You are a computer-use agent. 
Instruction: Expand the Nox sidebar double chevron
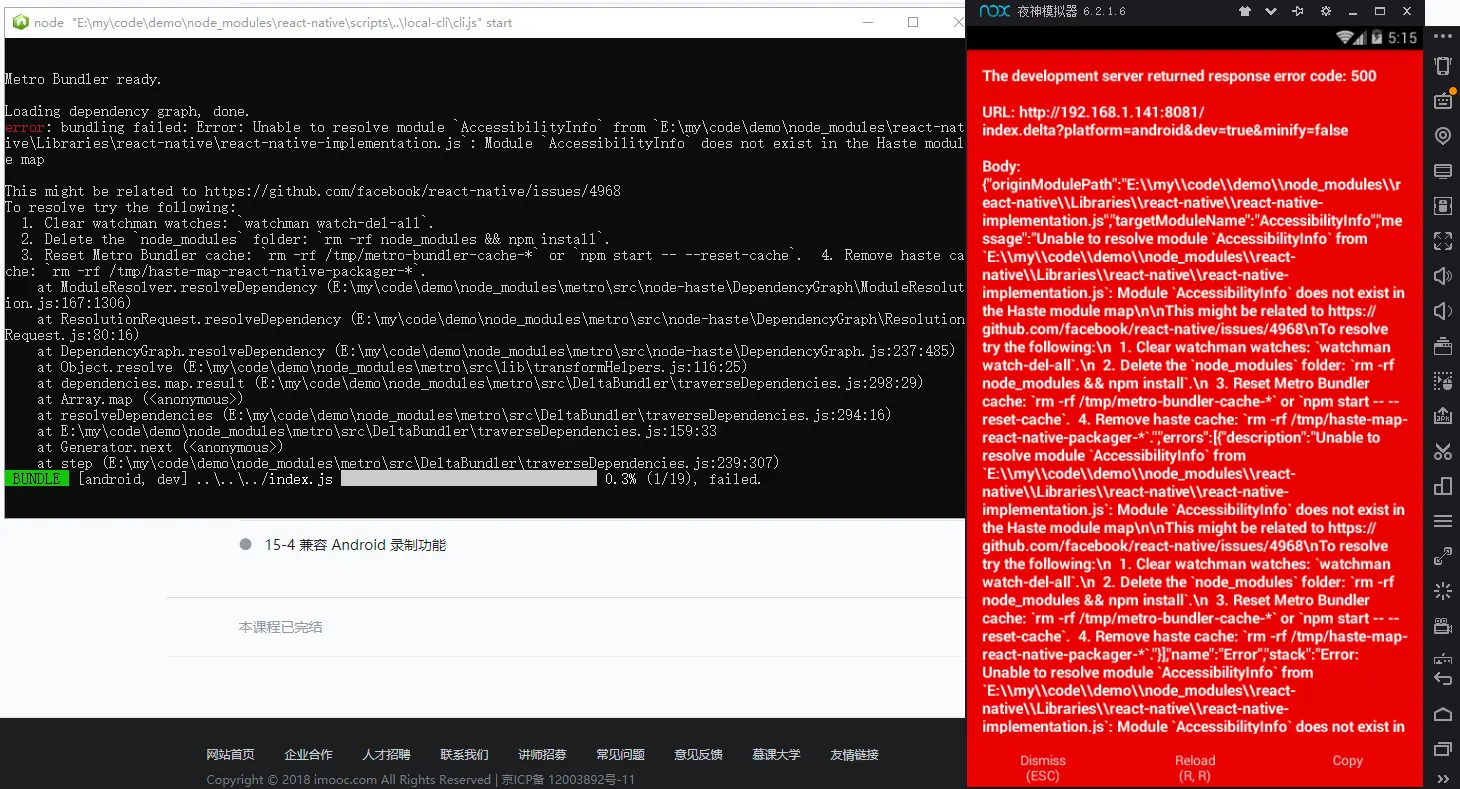tap(1443, 779)
